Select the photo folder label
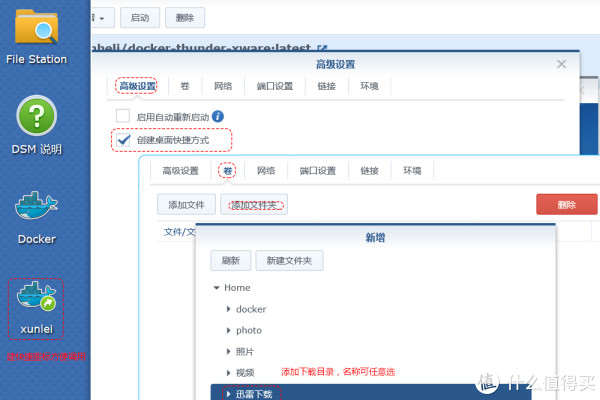This screenshot has width=600, height=400. (249, 330)
